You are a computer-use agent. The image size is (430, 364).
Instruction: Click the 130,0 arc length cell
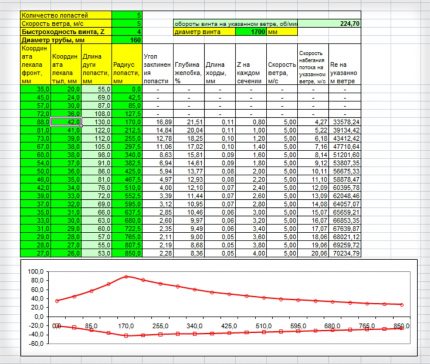[97, 122]
